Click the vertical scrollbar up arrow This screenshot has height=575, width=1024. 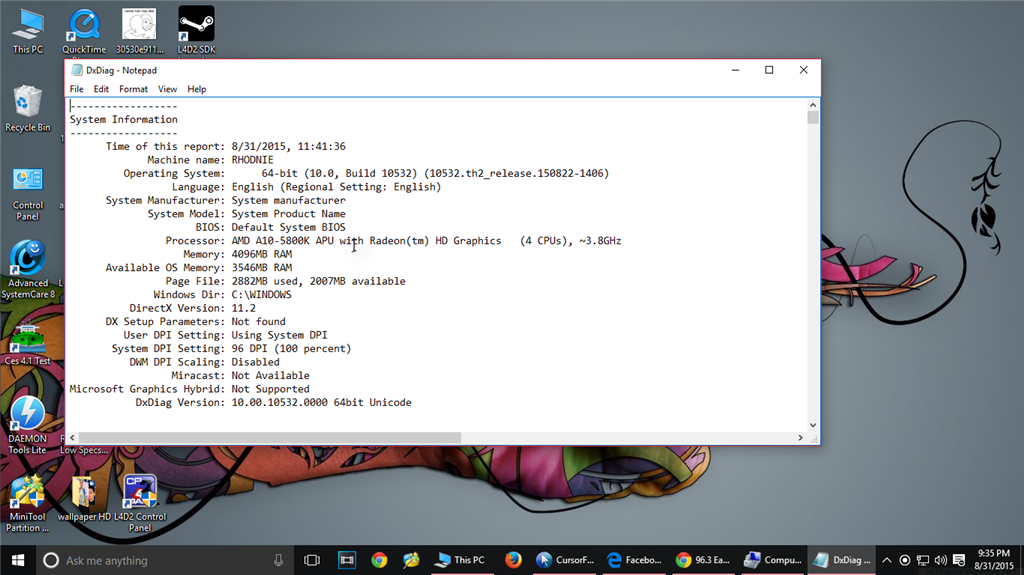(x=813, y=105)
